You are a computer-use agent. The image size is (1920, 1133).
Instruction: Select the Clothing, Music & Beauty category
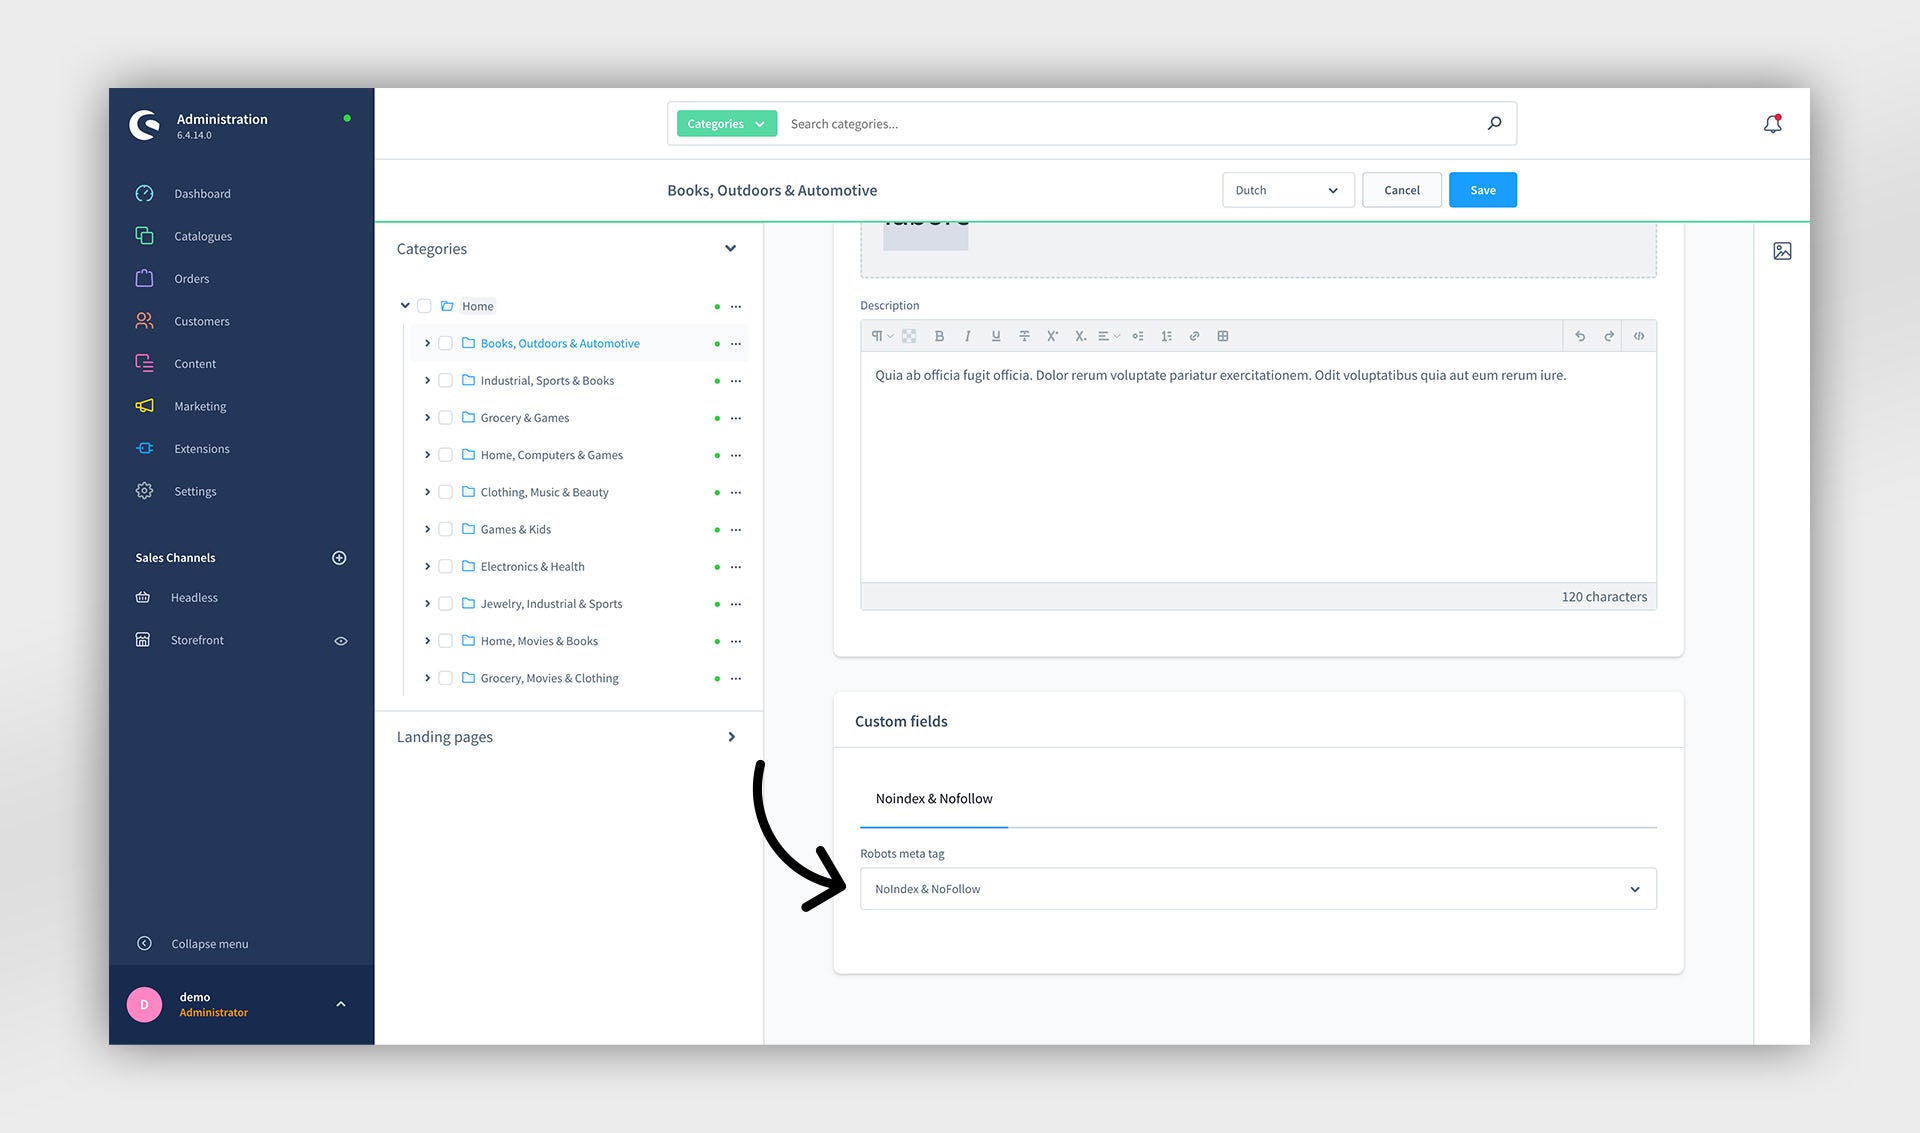click(544, 492)
